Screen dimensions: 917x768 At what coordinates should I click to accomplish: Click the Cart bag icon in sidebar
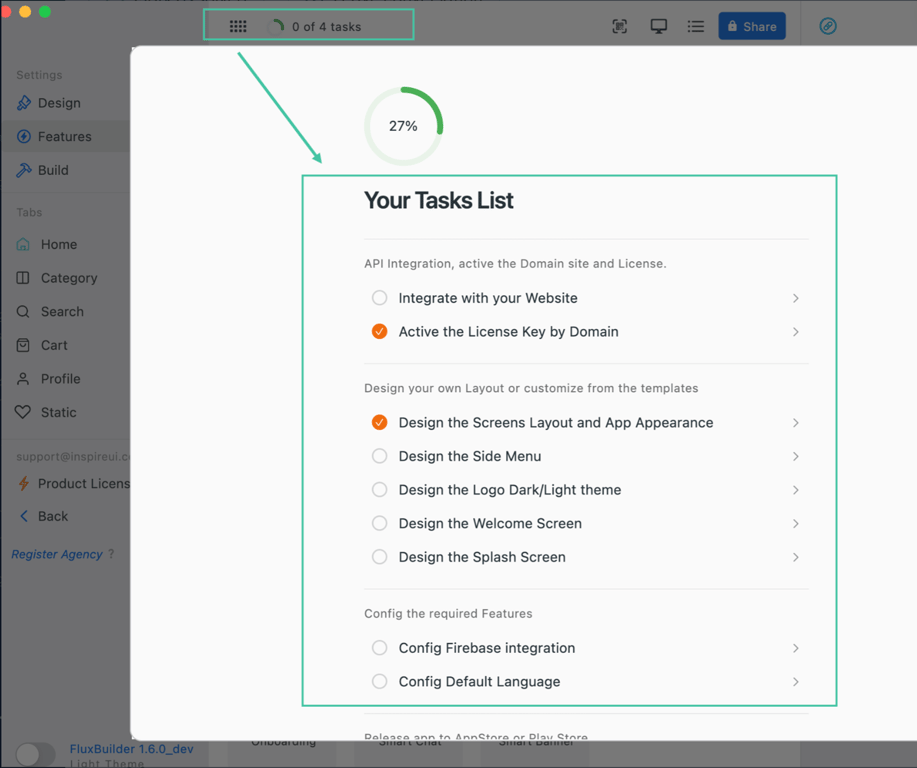[x=23, y=345]
